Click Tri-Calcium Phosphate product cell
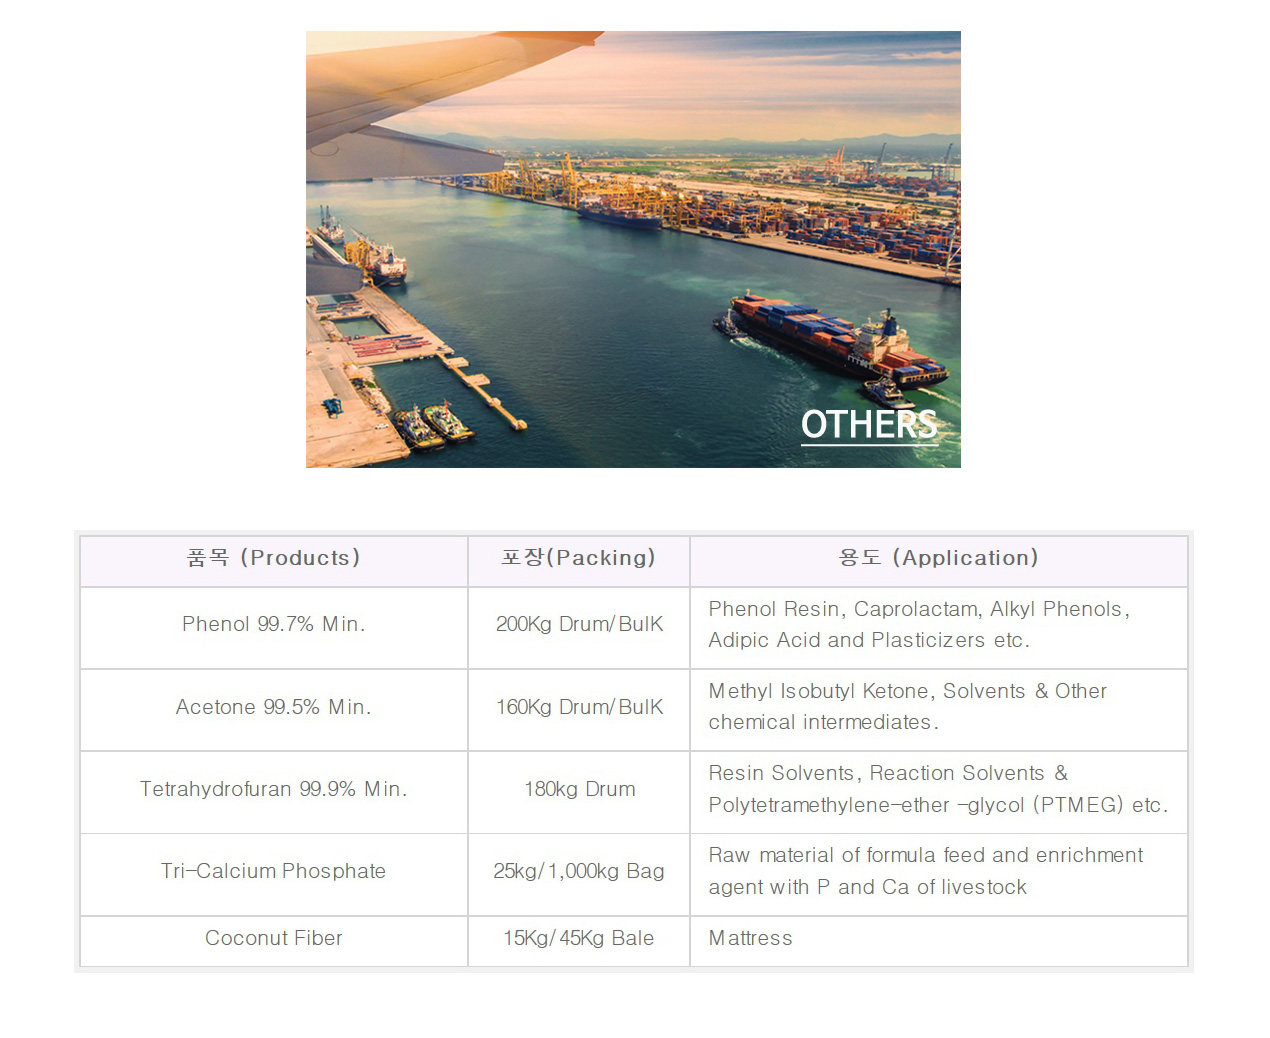Viewport: 1270px width, 1038px height. click(273, 871)
